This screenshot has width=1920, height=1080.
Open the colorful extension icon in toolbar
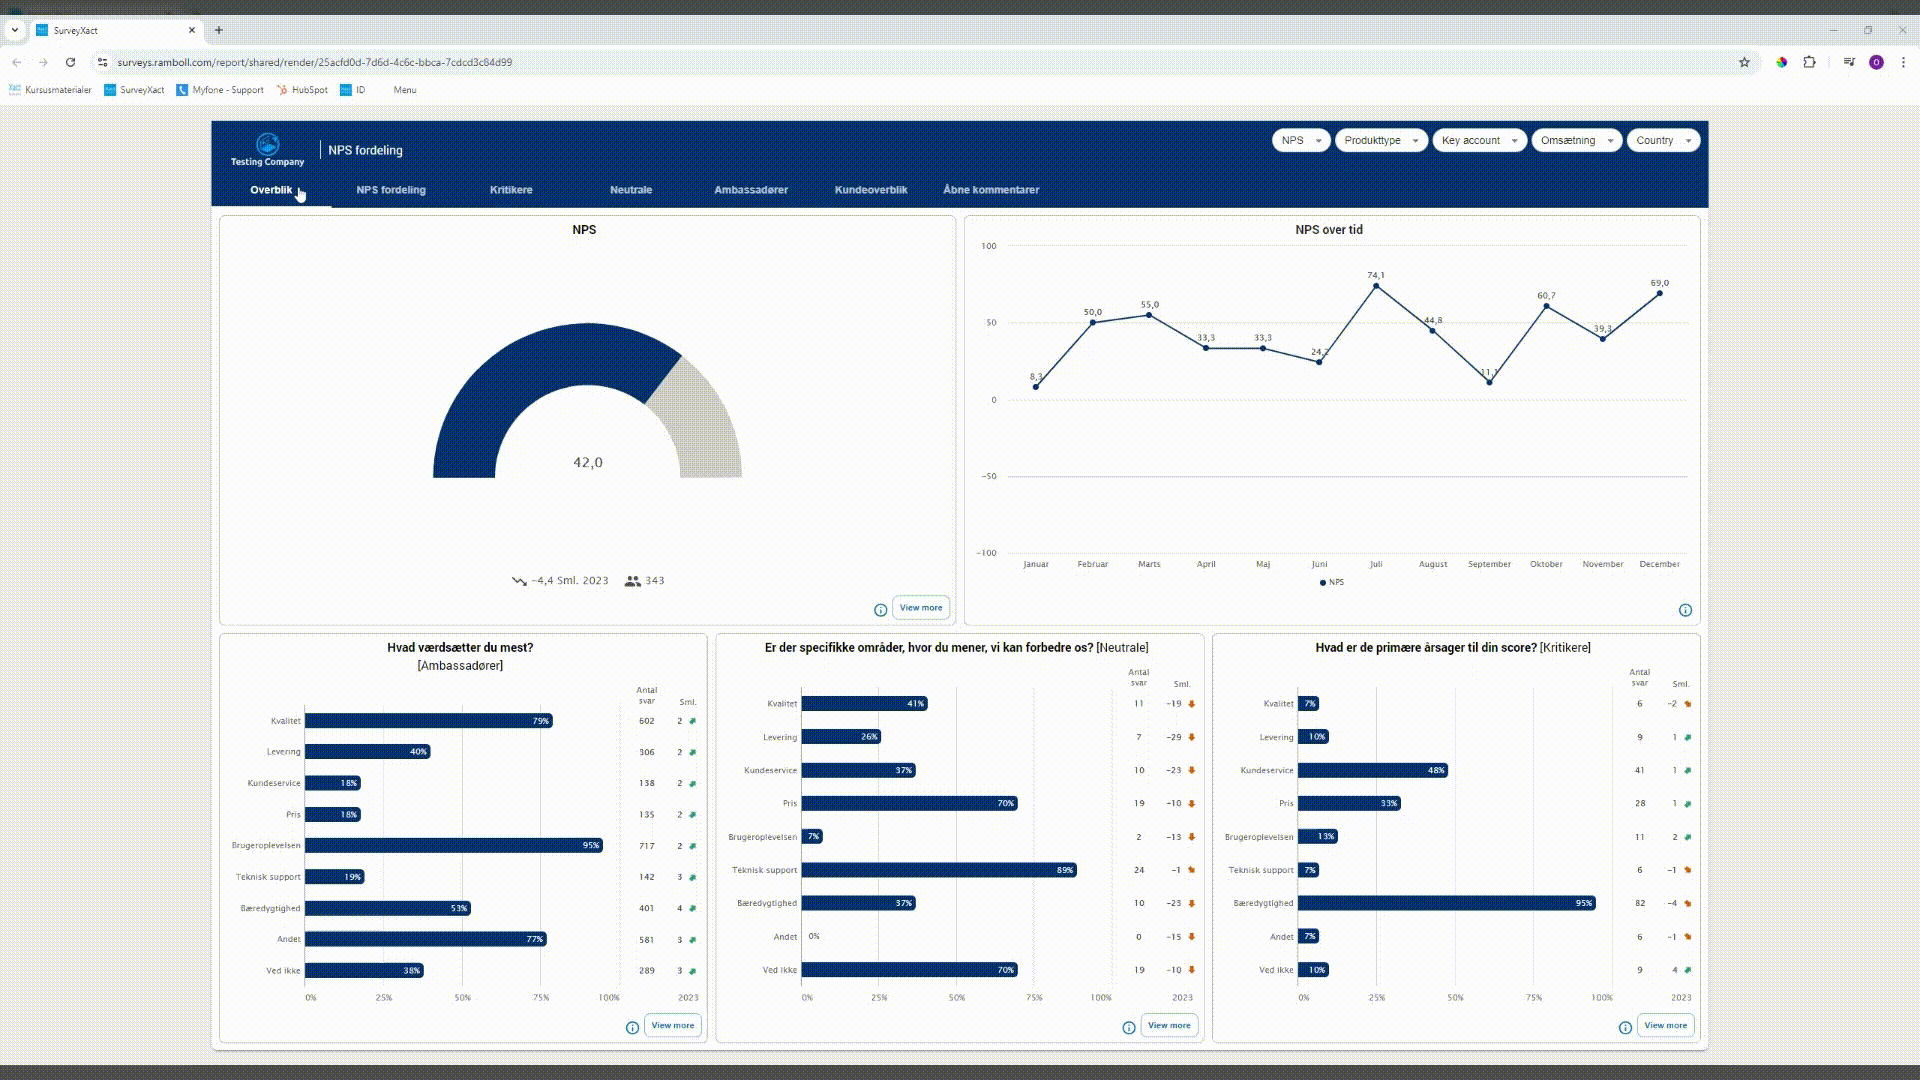point(1781,62)
